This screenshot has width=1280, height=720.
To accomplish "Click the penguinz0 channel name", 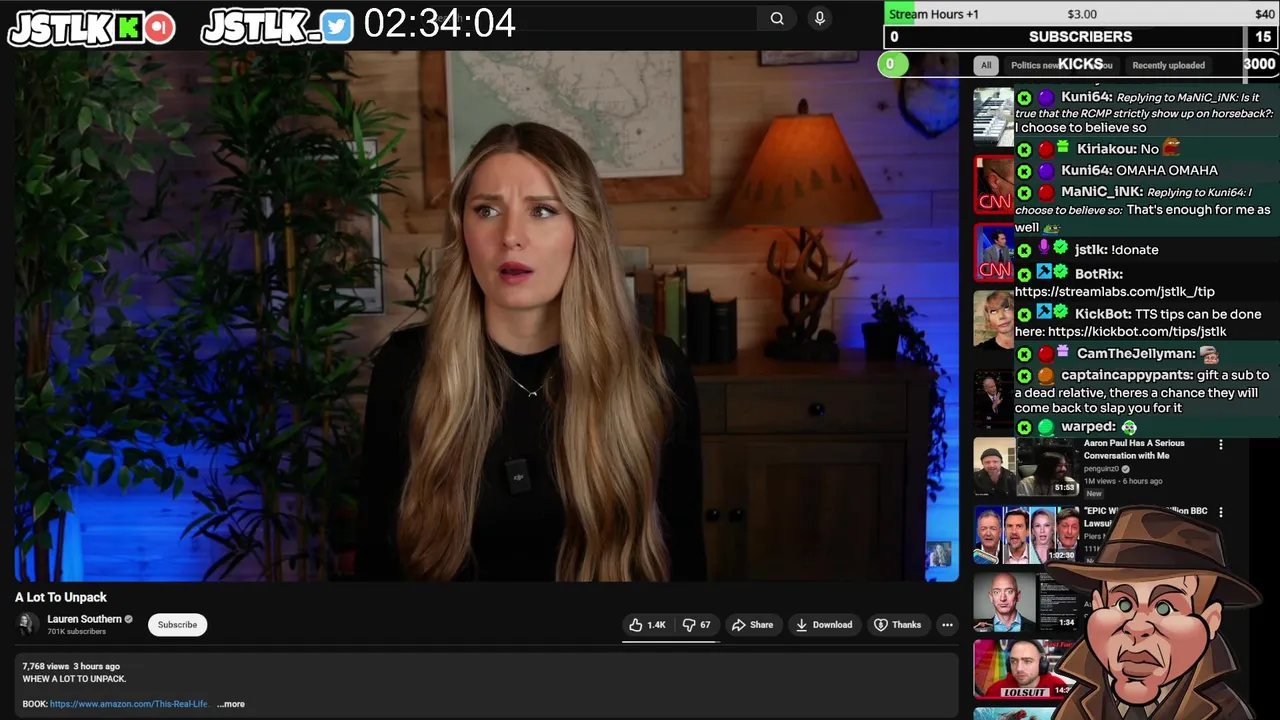I will pyautogui.click(x=1101, y=469).
